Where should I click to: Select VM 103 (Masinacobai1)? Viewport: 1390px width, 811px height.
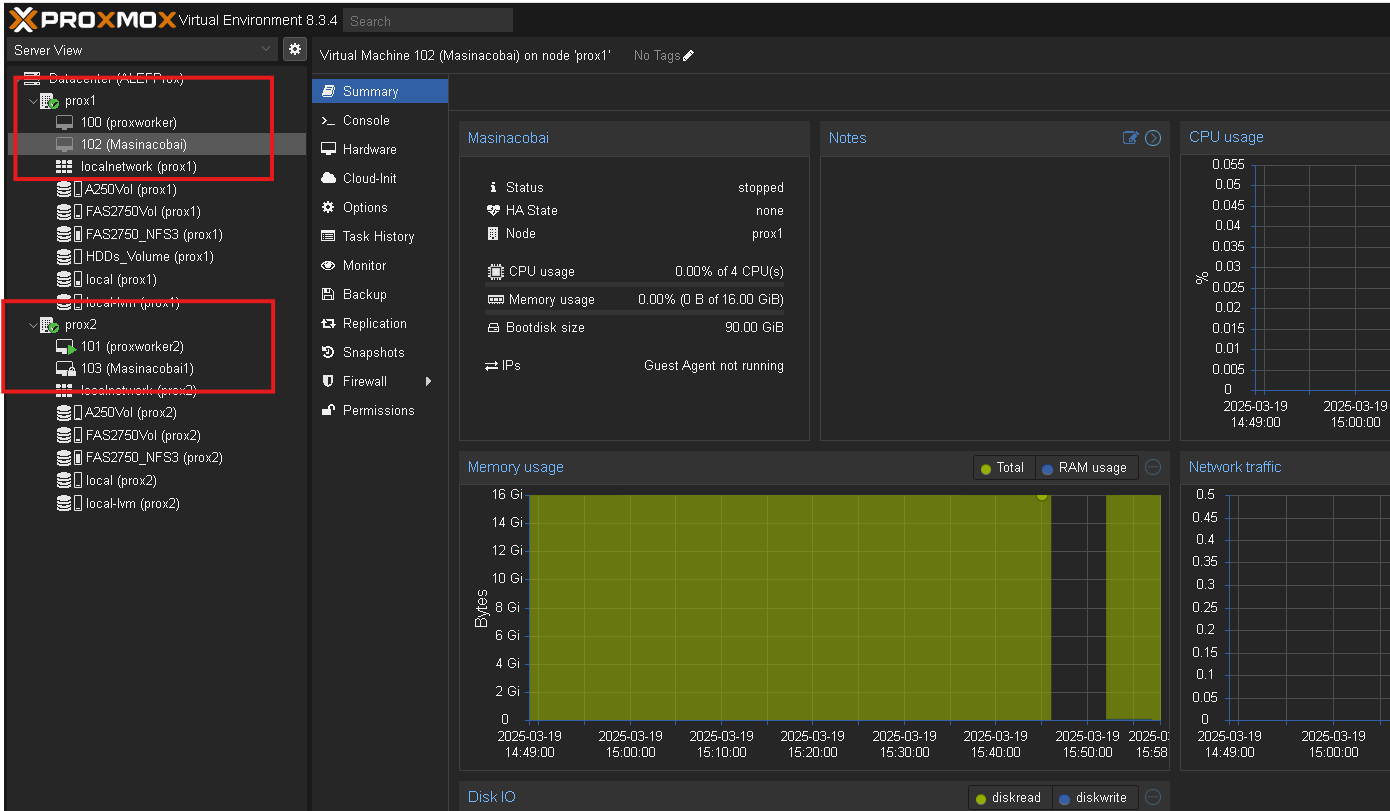point(137,369)
